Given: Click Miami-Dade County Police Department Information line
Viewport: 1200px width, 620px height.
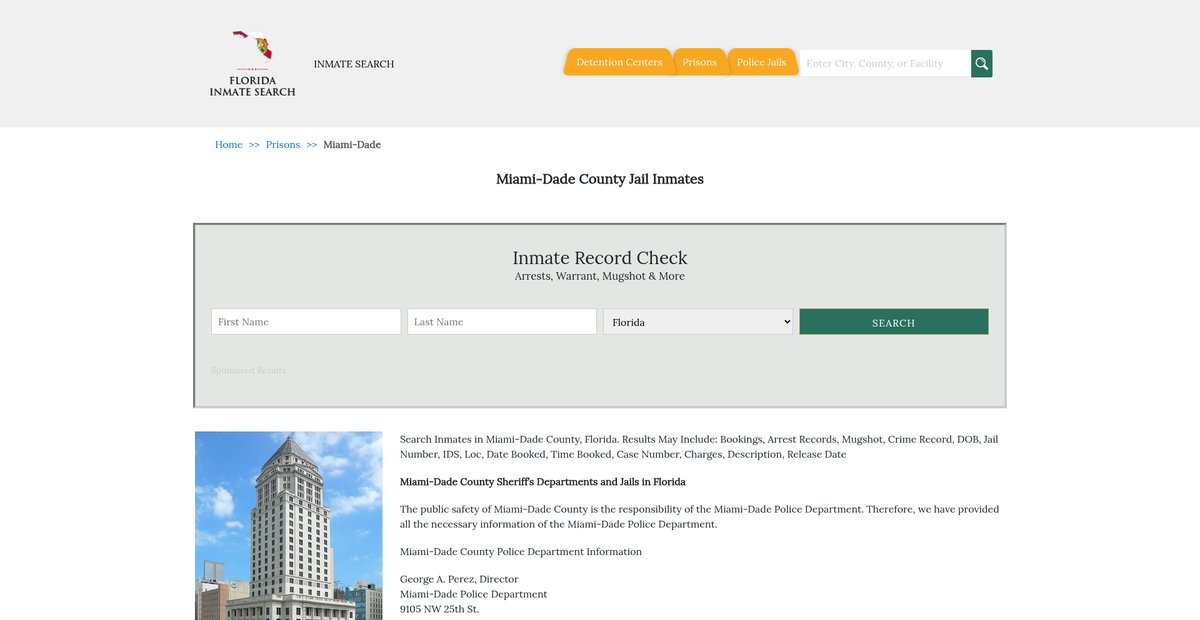Looking at the screenshot, I should point(521,552).
